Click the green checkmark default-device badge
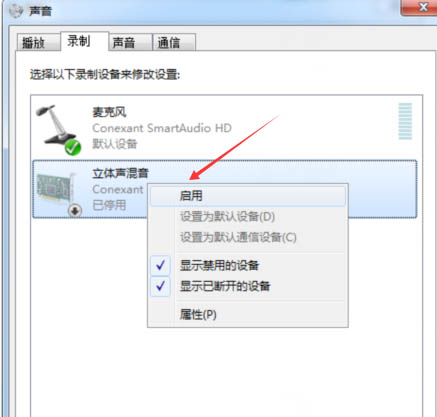437x417 pixels. 73,147
